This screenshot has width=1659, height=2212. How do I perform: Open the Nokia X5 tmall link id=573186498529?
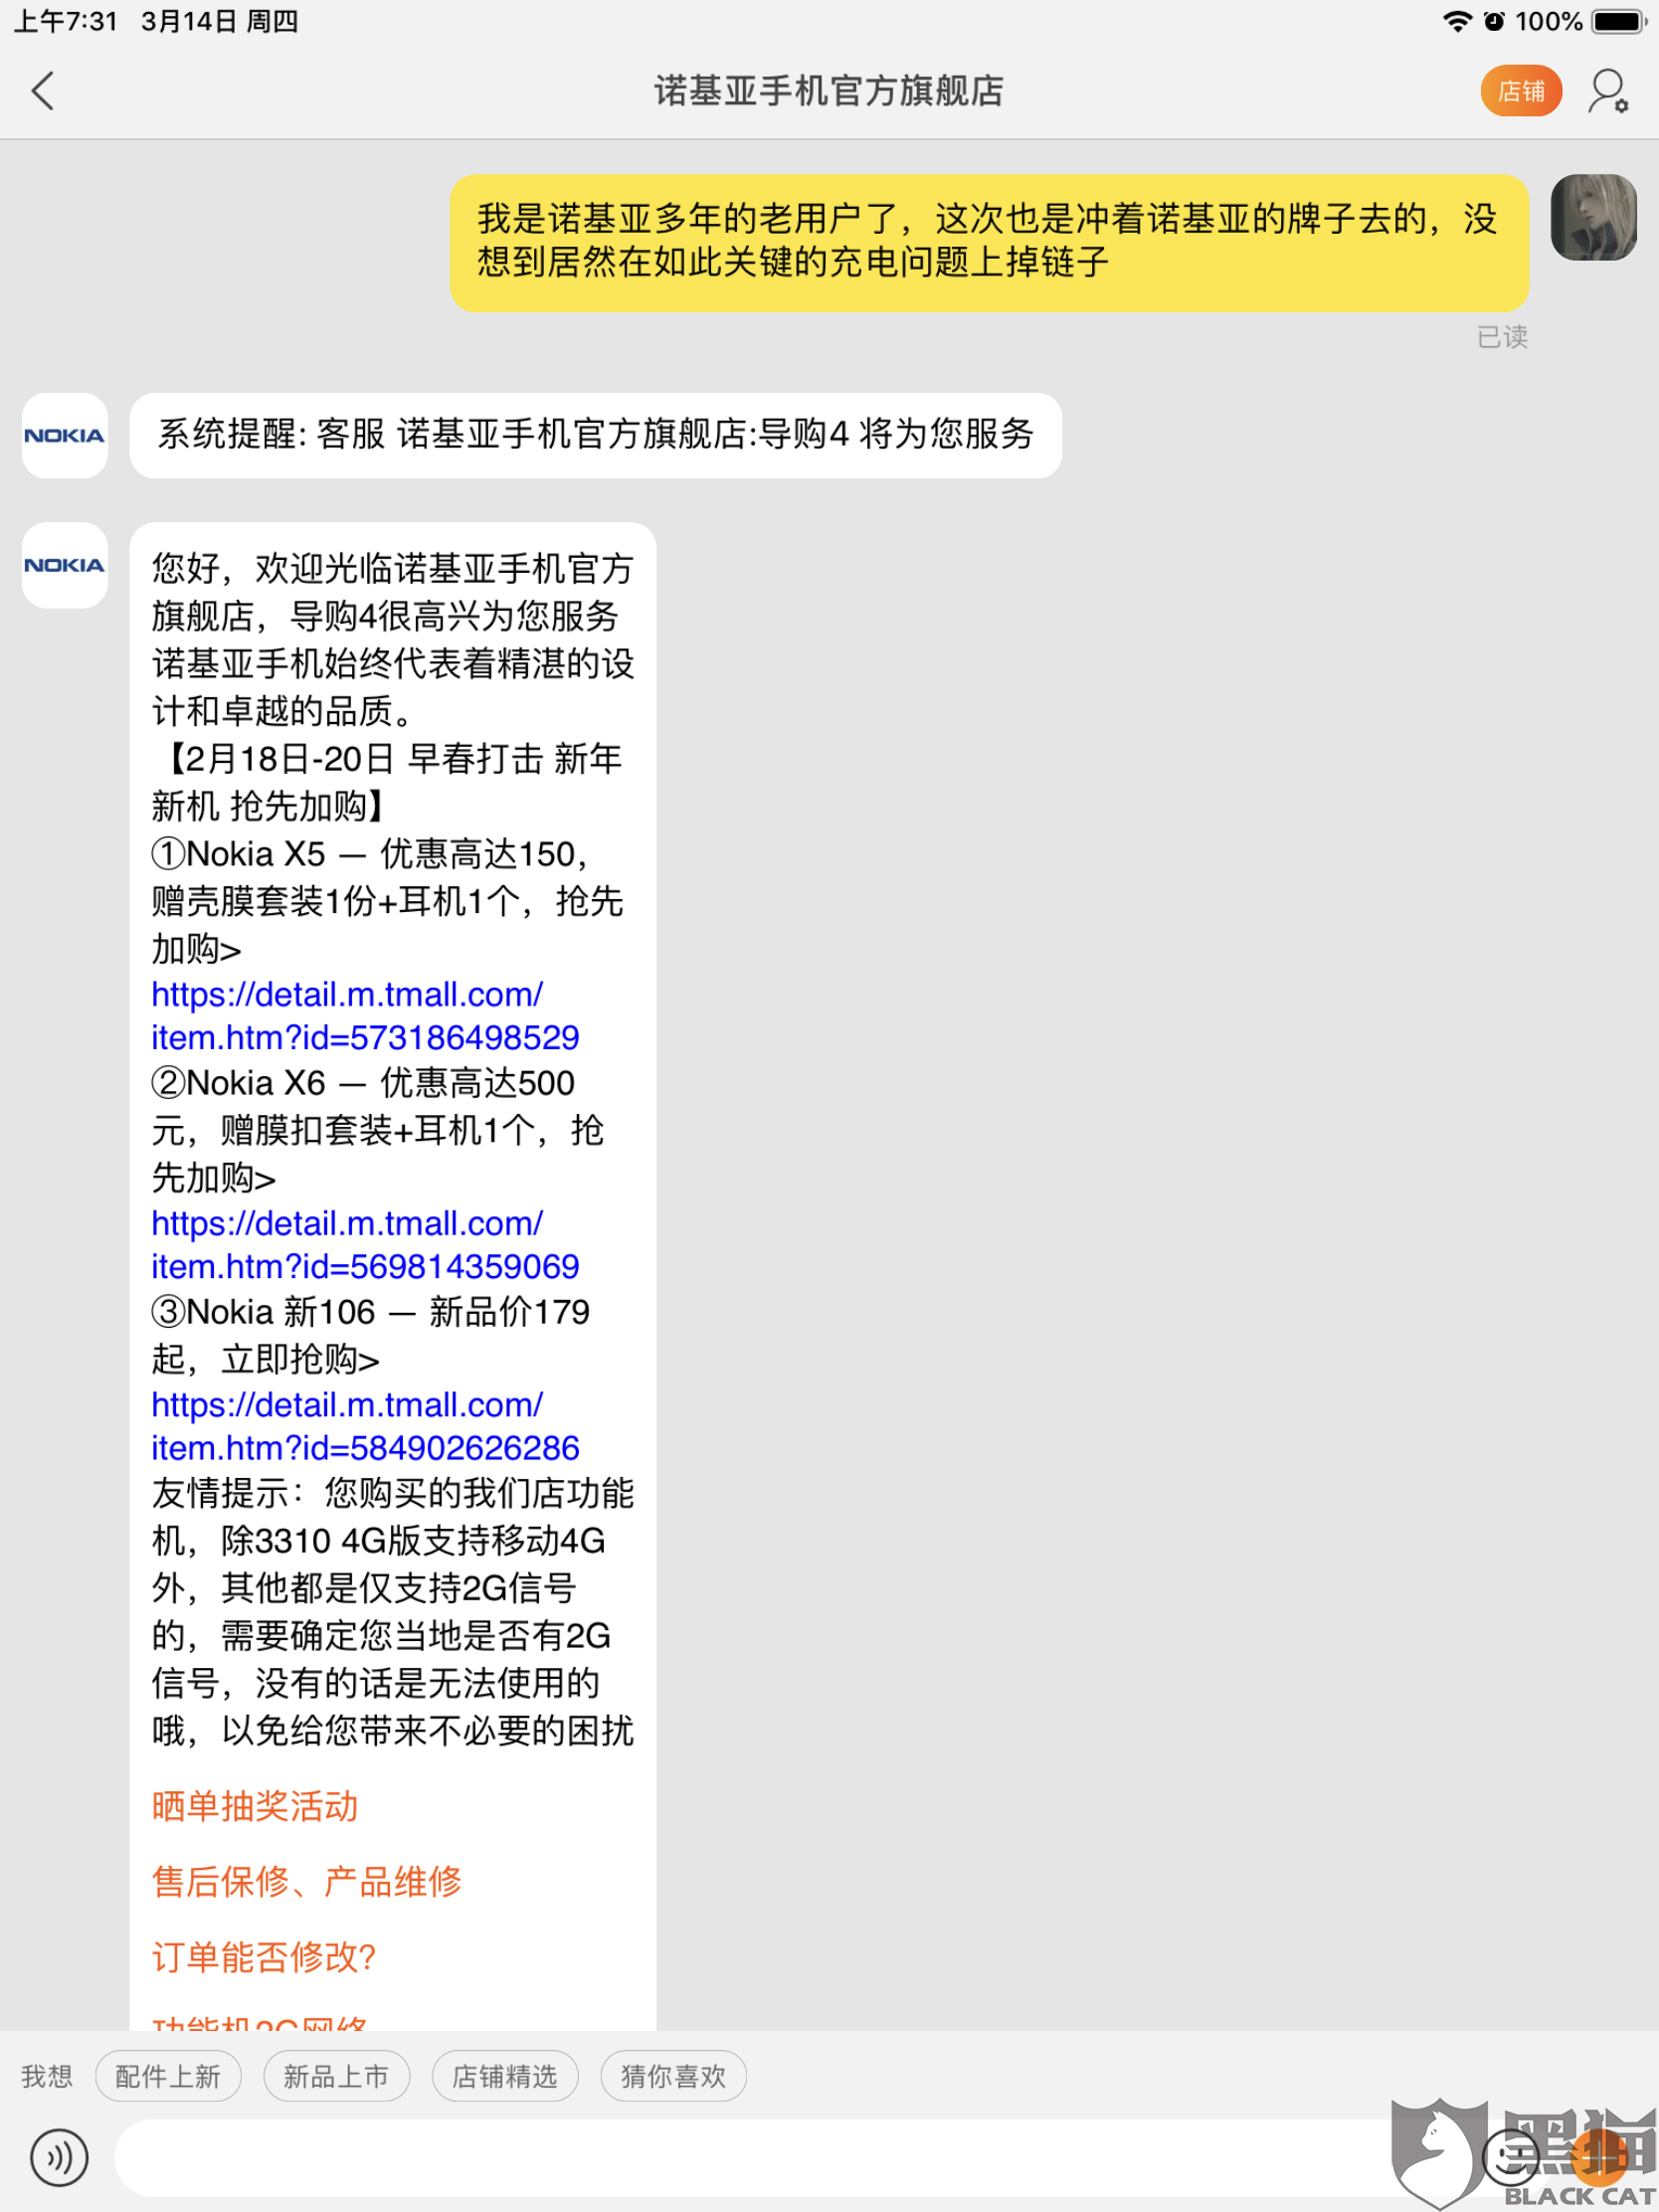pos(365,1016)
